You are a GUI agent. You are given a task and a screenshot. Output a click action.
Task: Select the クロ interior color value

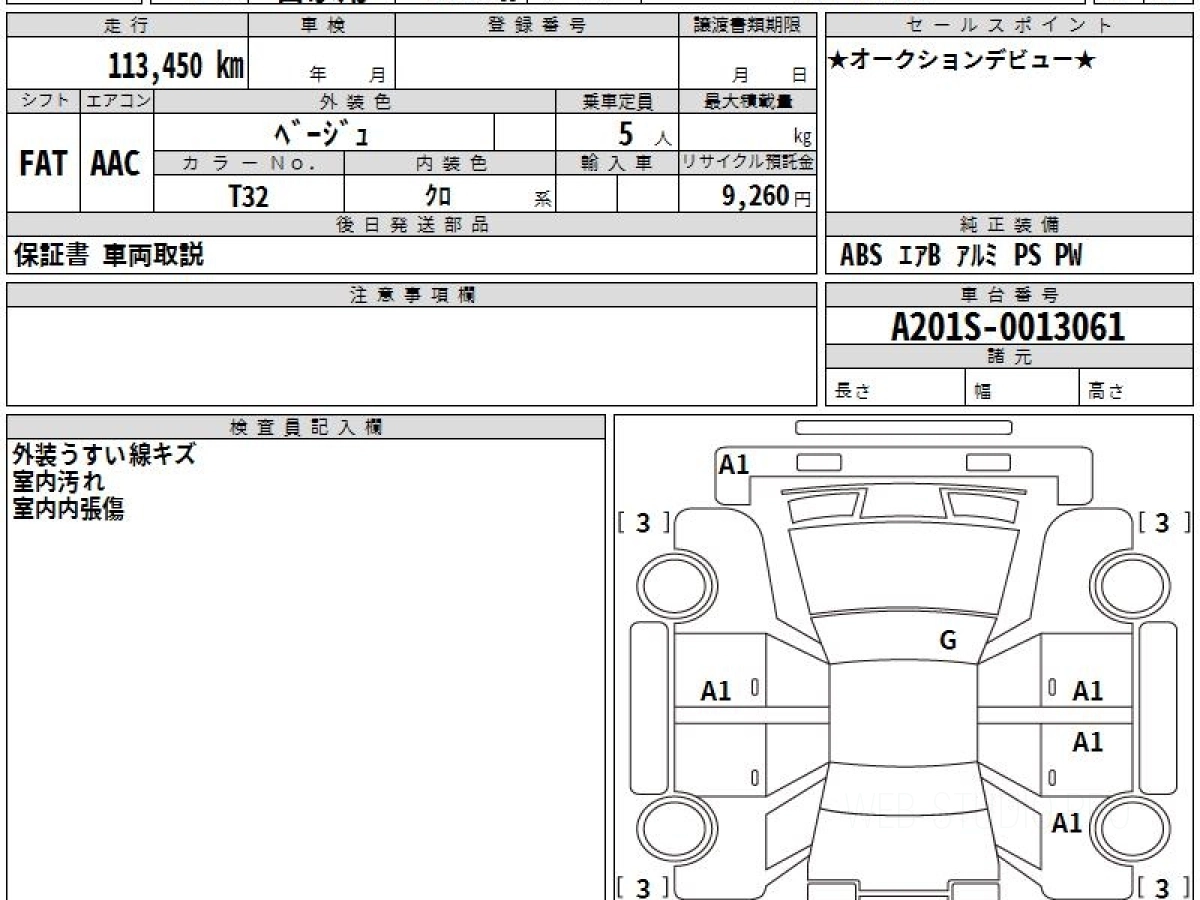click(x=438, y=197)
